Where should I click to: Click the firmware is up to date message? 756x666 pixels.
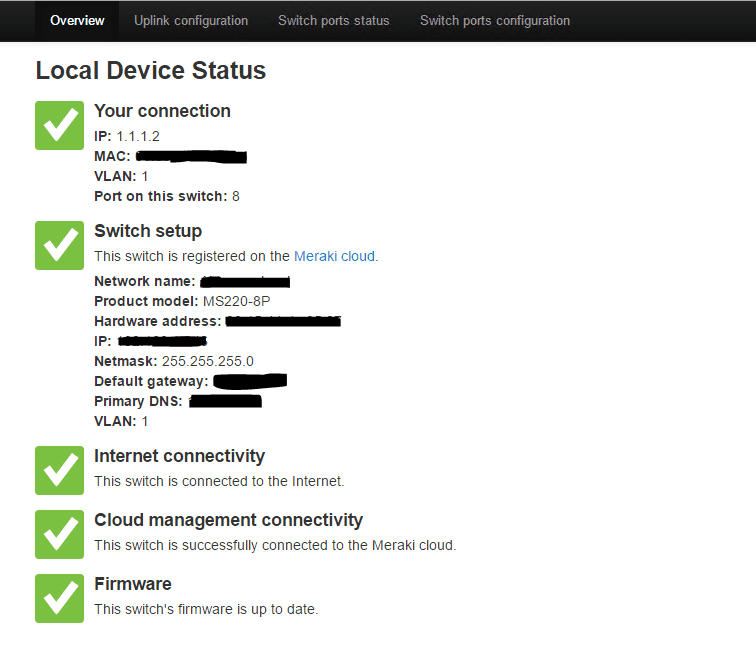click(206, 609)
